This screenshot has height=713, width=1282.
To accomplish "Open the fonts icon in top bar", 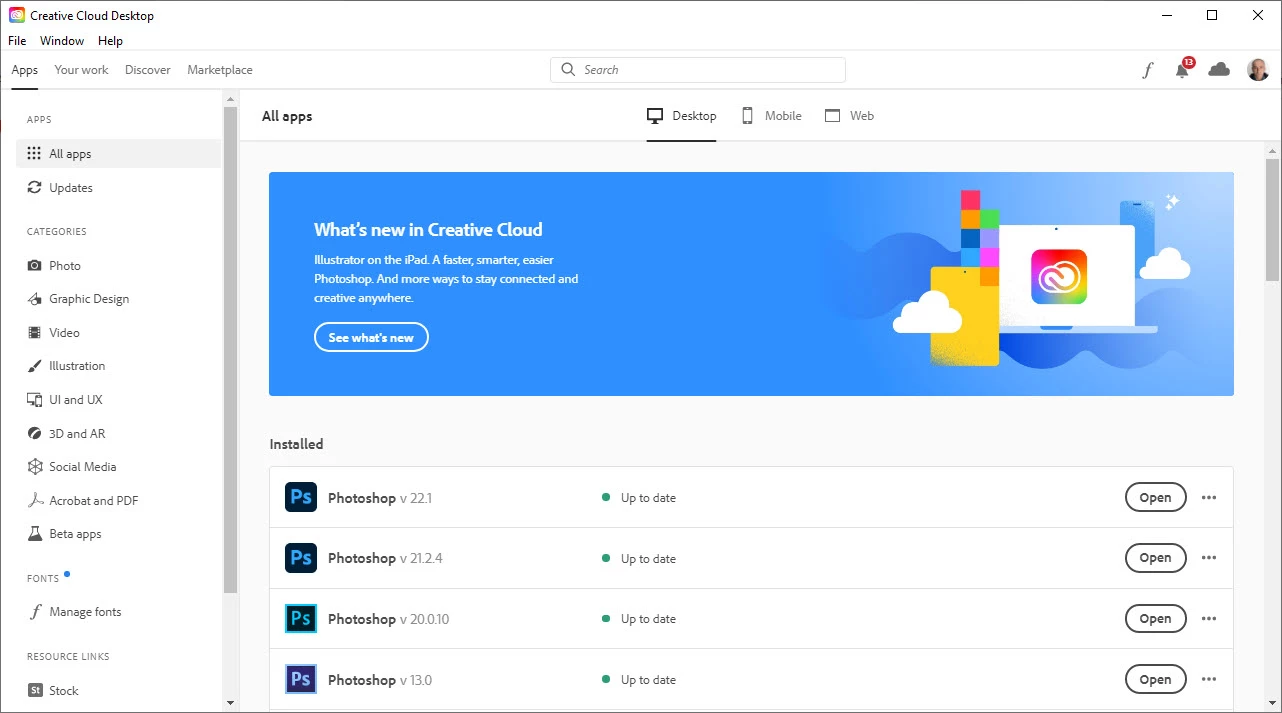I will pos(1148,70).
